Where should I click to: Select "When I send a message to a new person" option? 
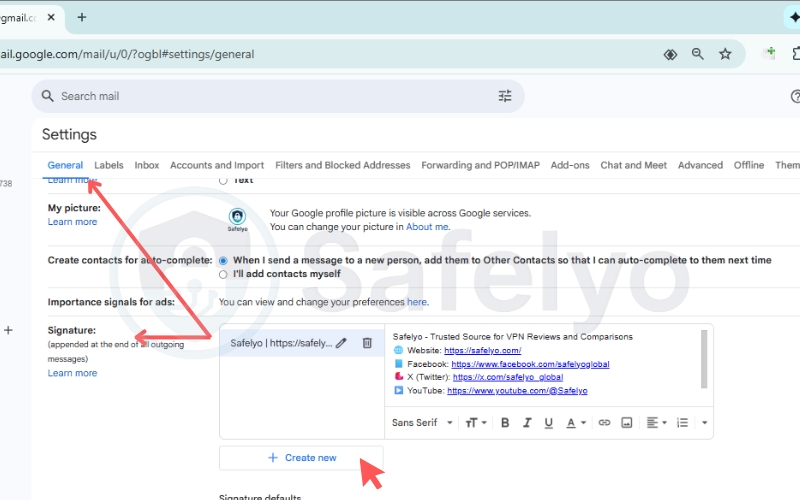(223, 260)
